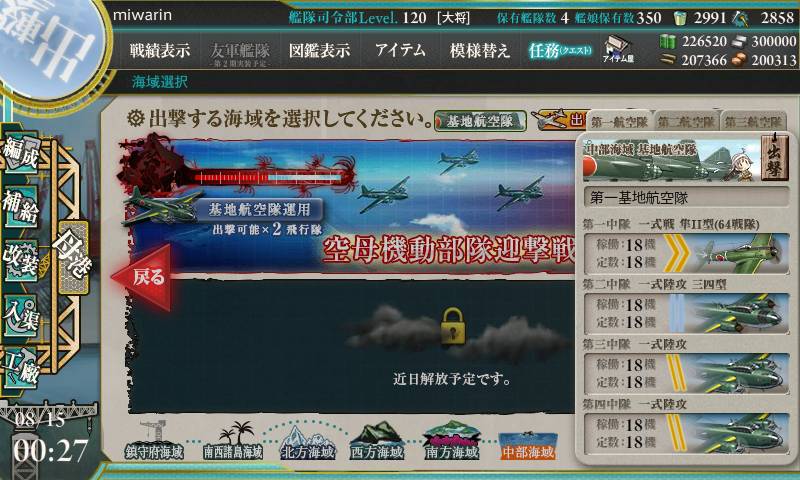
Task: Select the 北方海域 iceberg icon
Action: click(x=308, y=443)
